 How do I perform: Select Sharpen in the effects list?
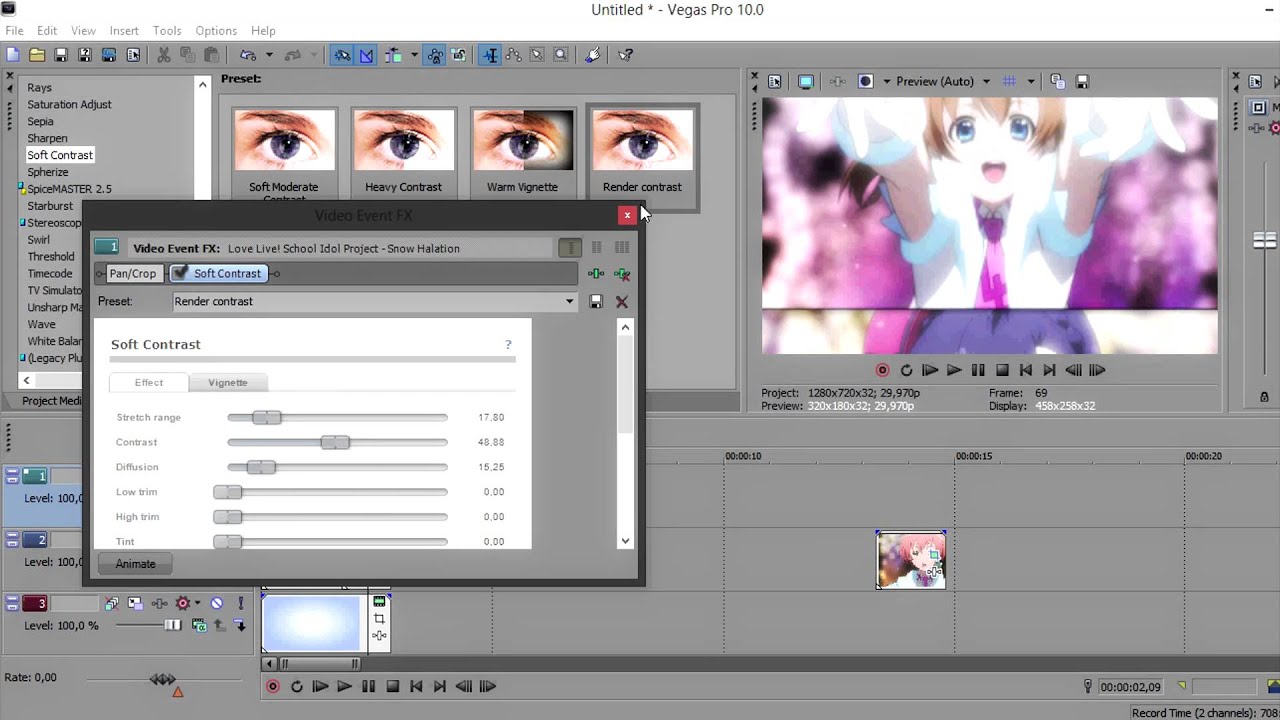[x=47, y=138]
